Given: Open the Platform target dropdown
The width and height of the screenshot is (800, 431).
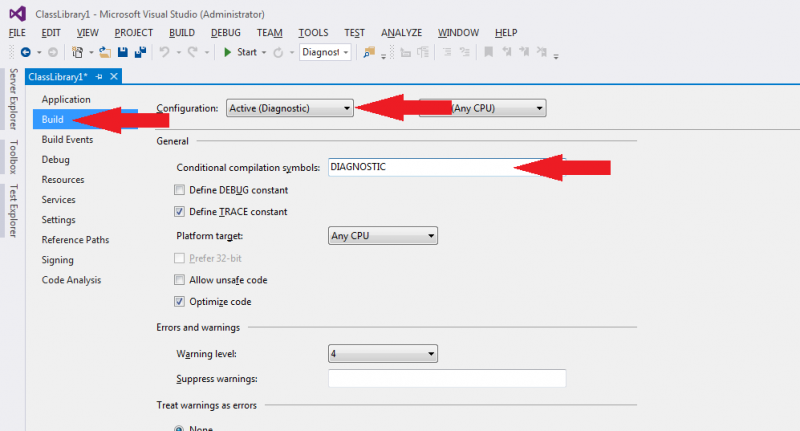Looking at the screenshot, I should (x=383, y=236).
